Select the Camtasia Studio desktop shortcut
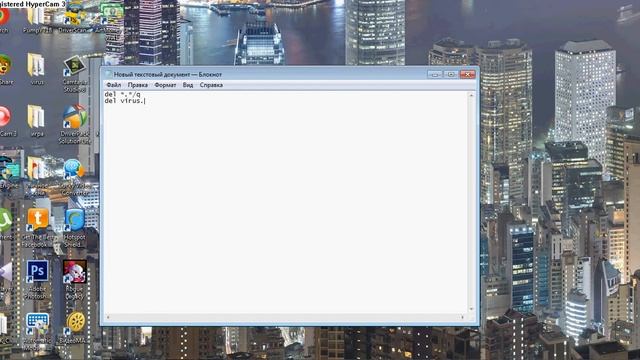 75,73
